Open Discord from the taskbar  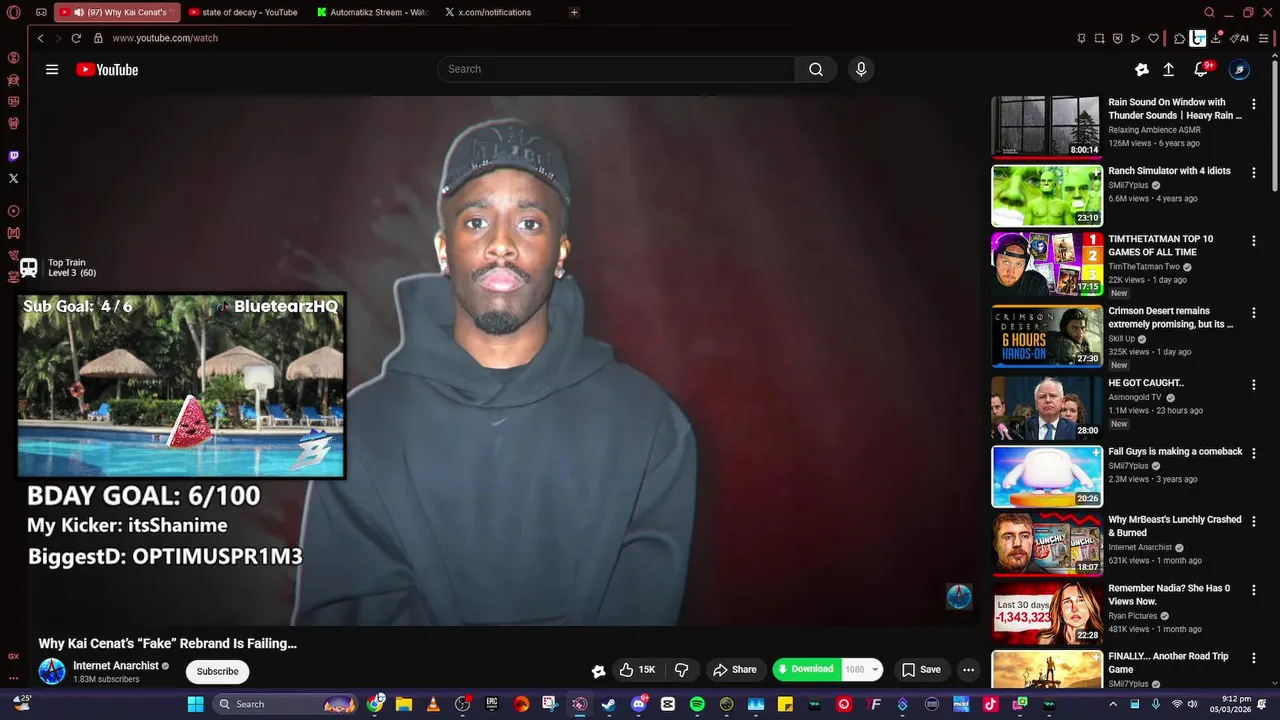[x=638, y=704]
